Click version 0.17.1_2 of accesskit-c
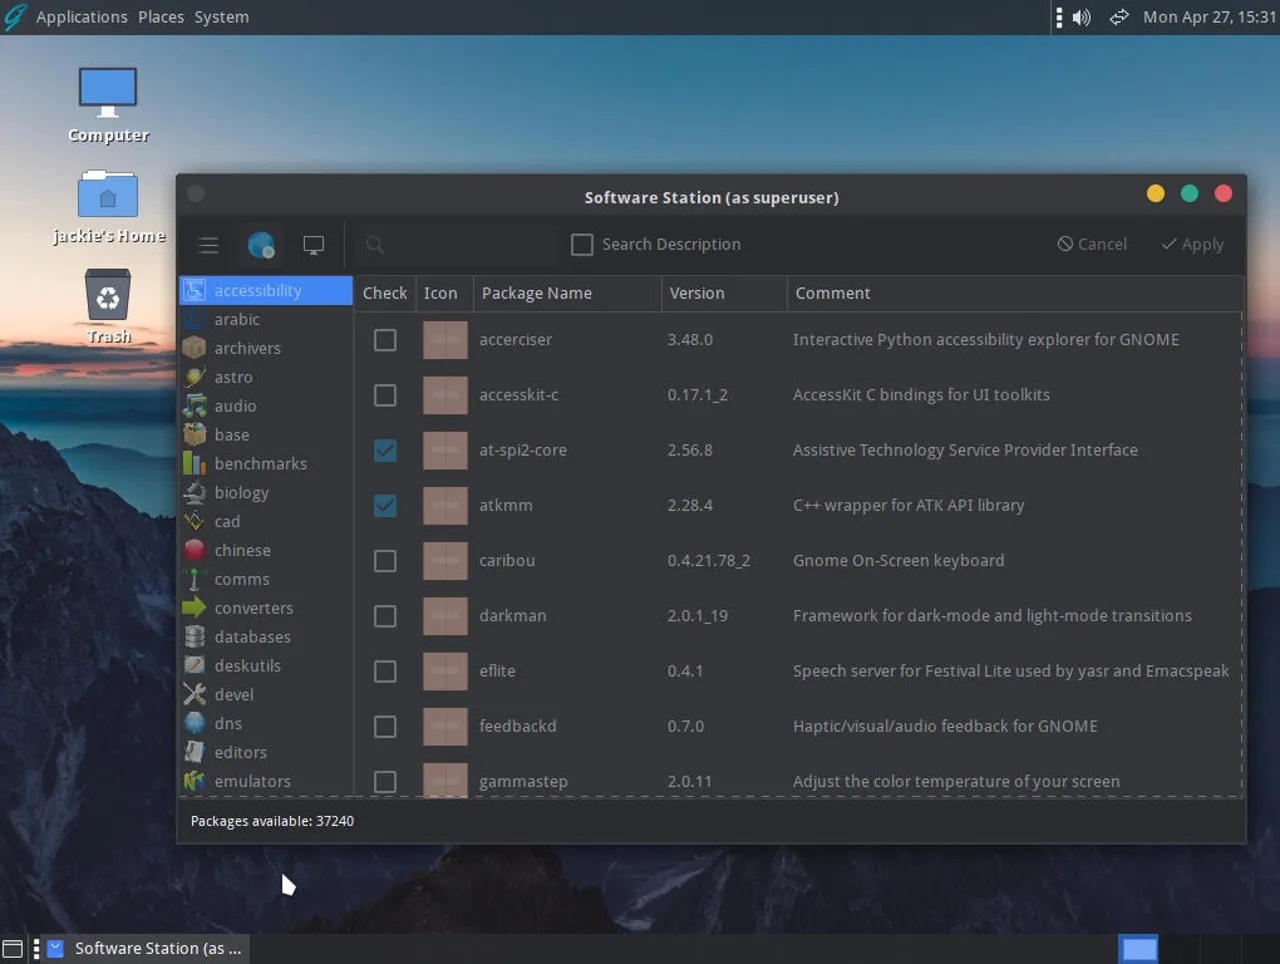Image resolution: width=1280 pixels, height=964 pixels. click(697, 395)
